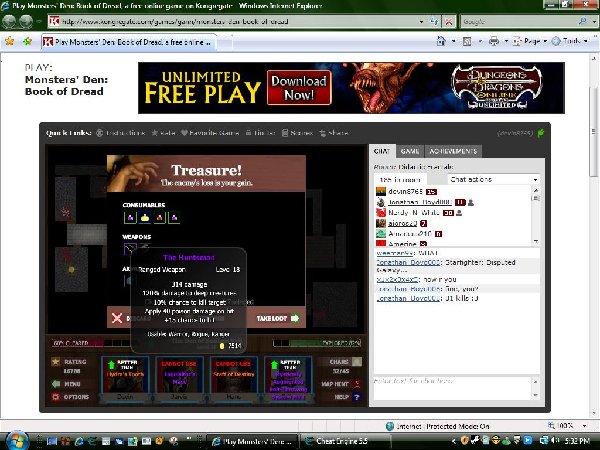
Task: Select the red potion consumable
Action: pyautogui.click(x=160, y=218)
